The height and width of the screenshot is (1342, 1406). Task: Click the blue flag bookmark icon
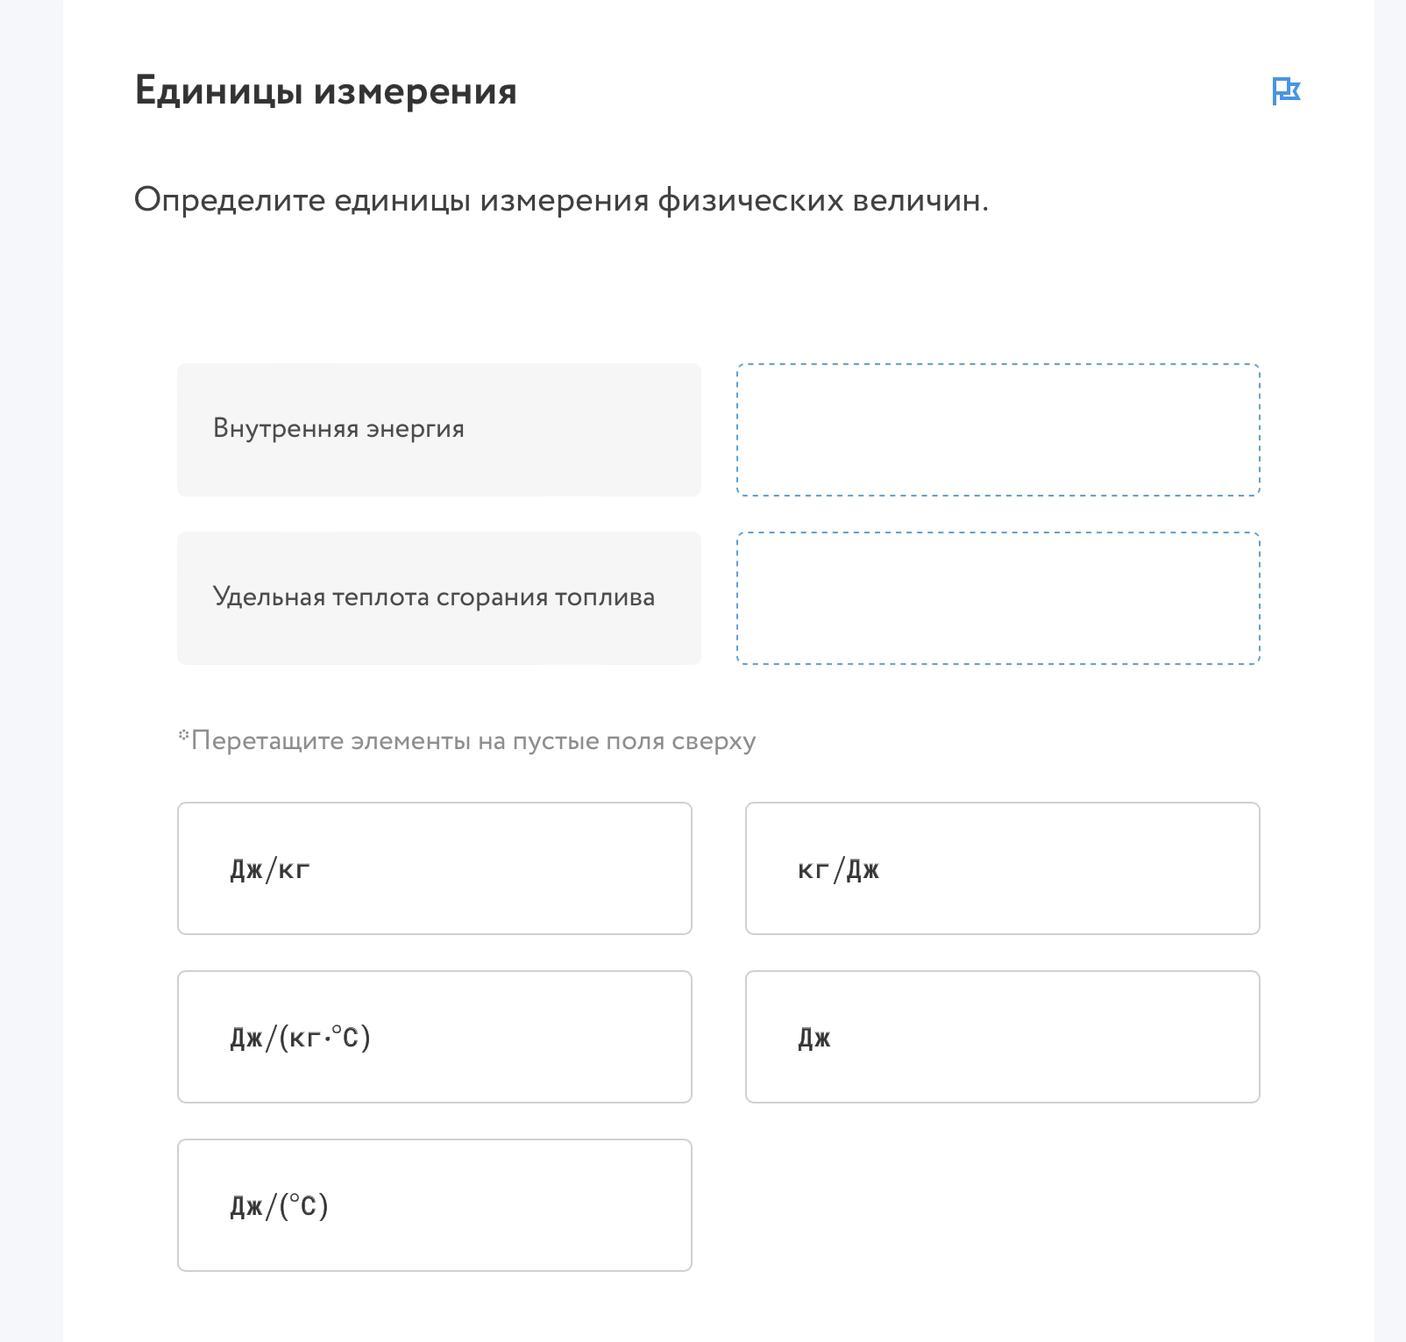point(1285,91)
